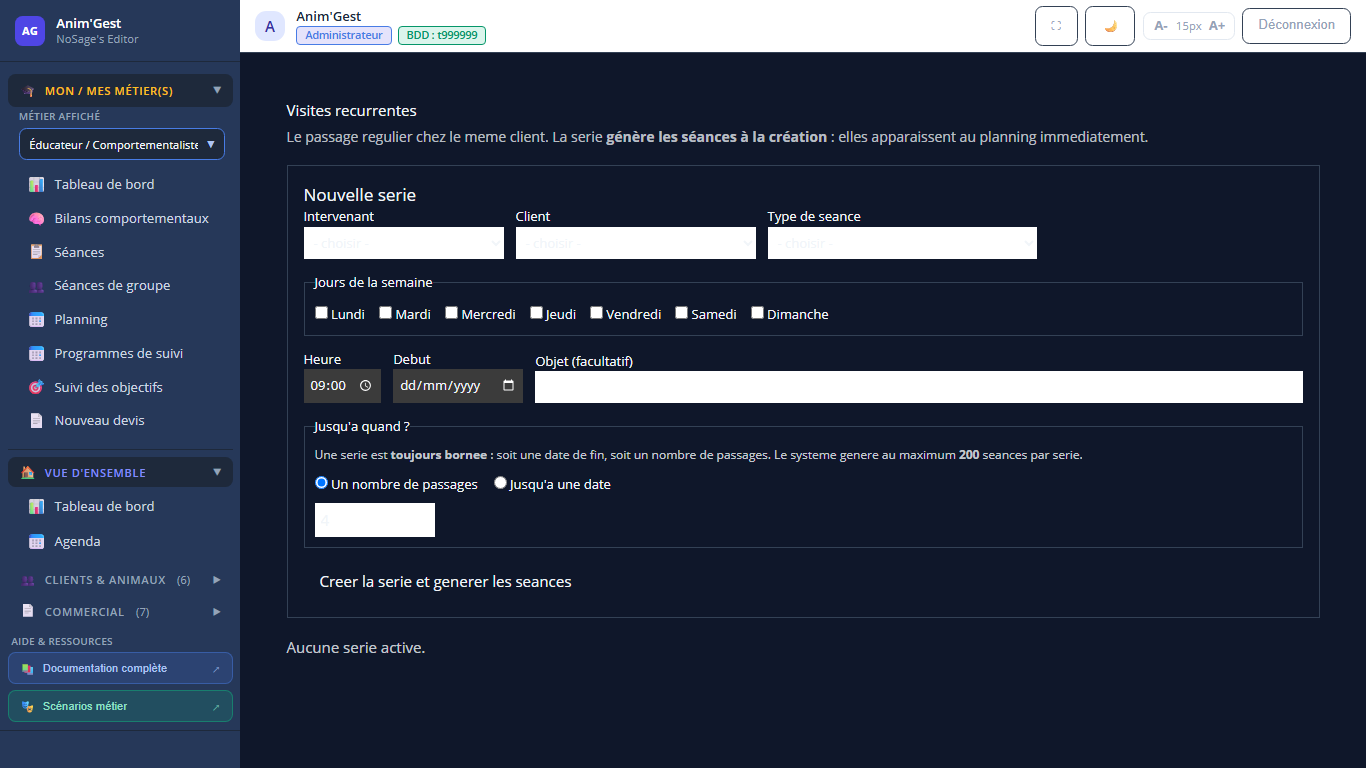Decrease font size with A- button

coord(1160,26)
